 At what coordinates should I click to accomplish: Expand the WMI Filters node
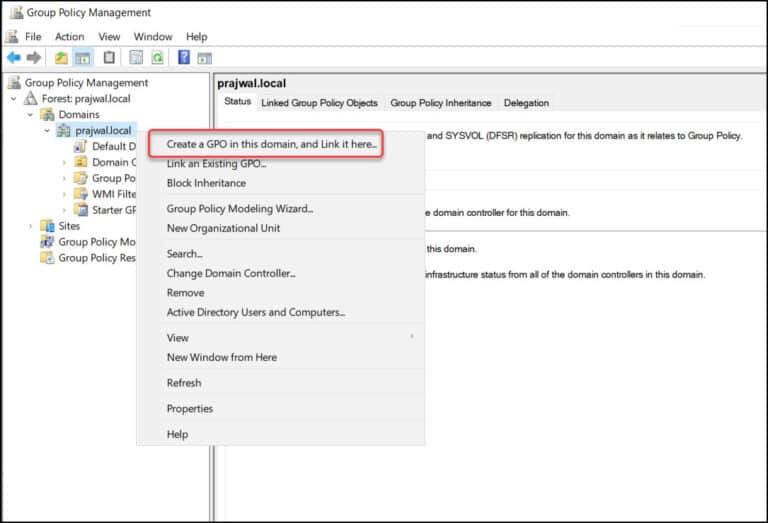(64, 194)
